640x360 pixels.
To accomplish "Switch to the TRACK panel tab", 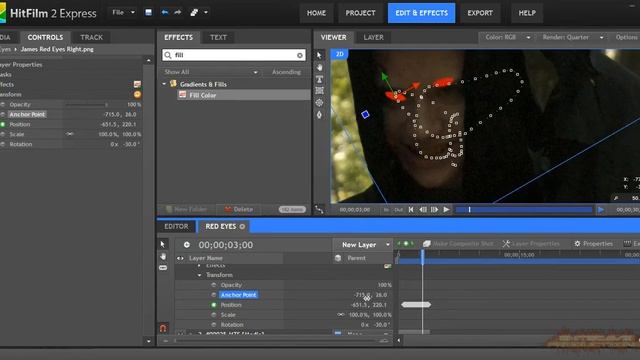I will pyautogui.click(x=91, y=37).
